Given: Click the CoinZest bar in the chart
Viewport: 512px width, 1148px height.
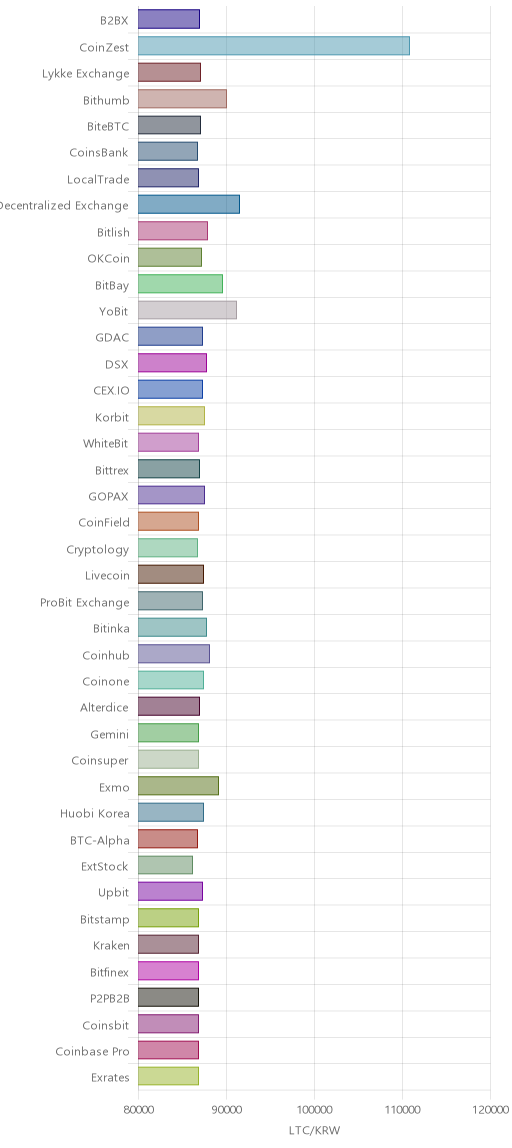Looking at the screenshot, I should (x=274, y=46).
